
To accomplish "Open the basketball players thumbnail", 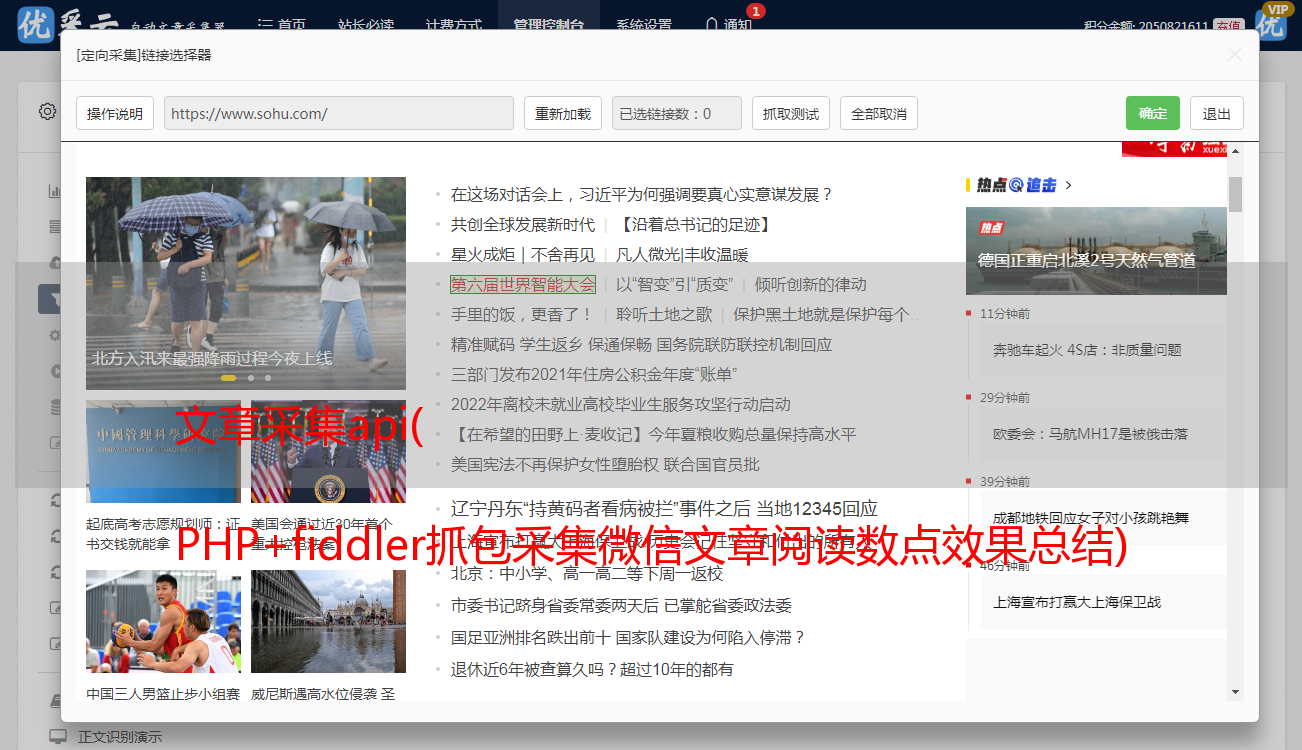I will pos(163,621).
